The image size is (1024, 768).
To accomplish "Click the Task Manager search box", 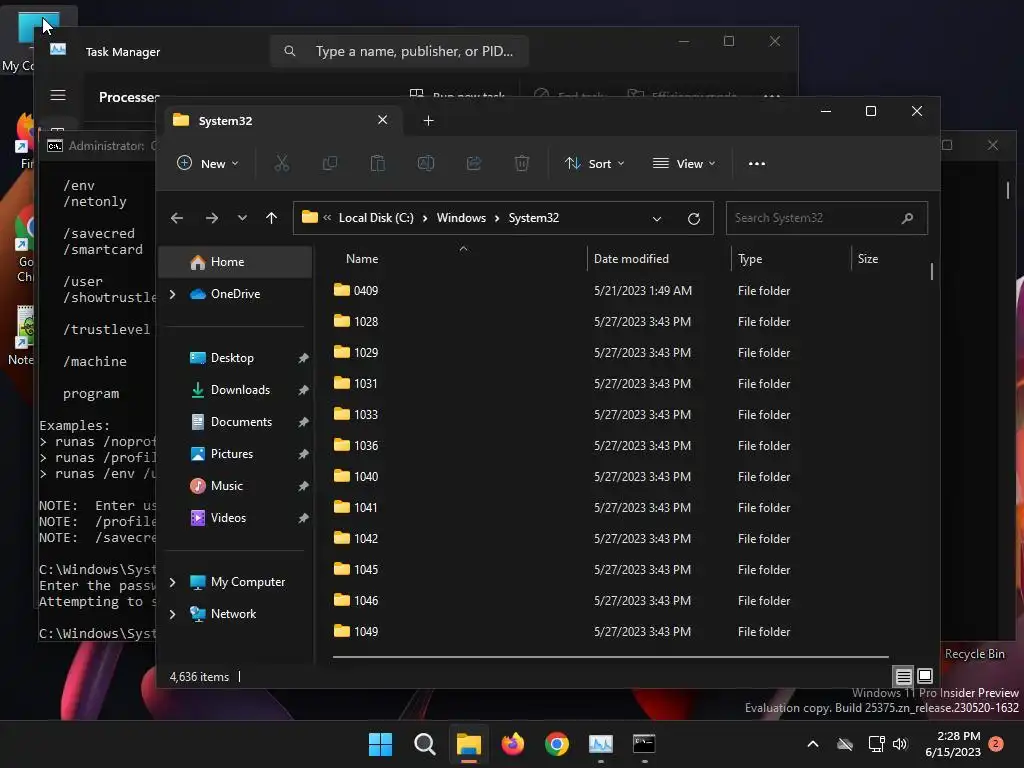I will point(399,51).
